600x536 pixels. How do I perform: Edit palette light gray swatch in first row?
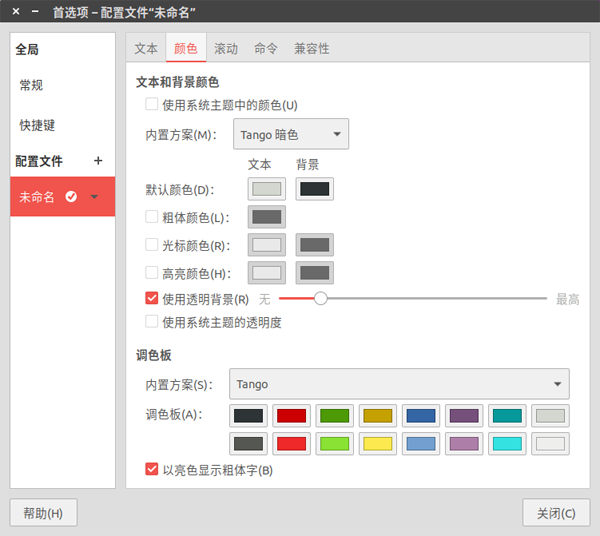coord(550,416)
